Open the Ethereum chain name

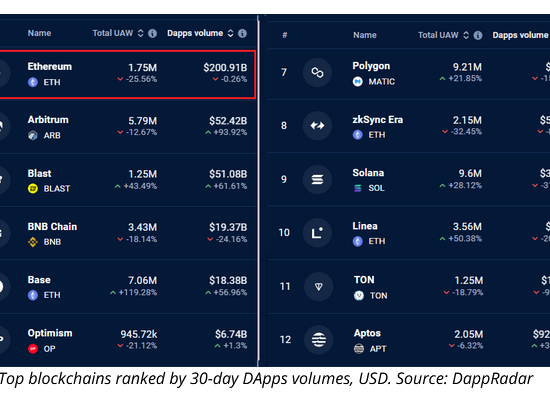(x=50, y=67)
